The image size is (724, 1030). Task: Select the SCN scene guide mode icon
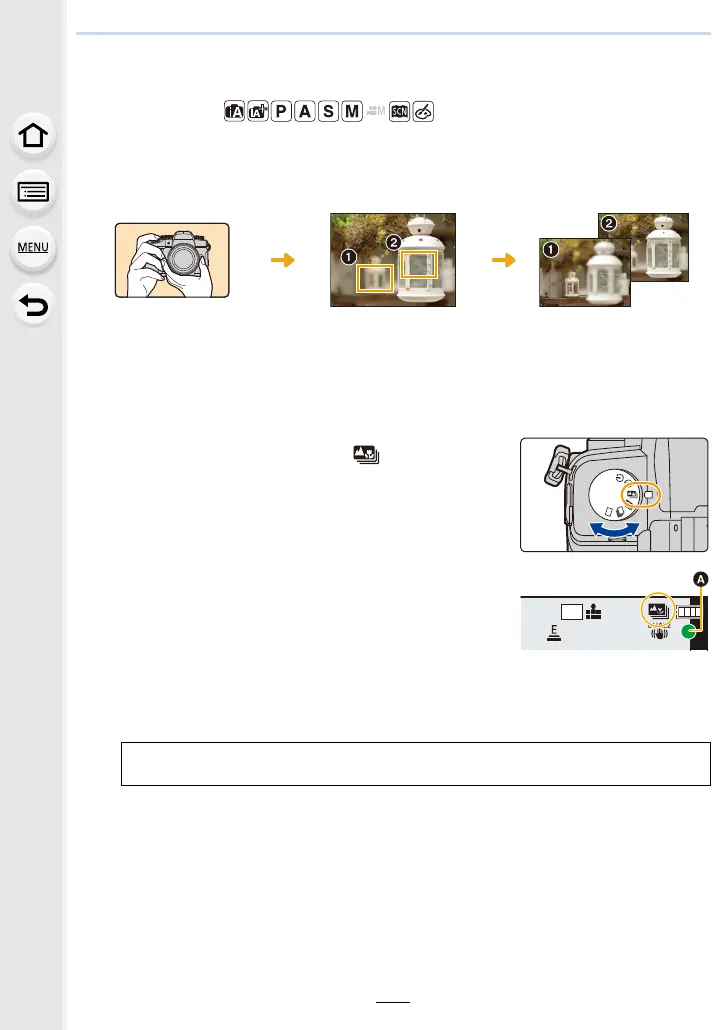click(x=399, y=112)
